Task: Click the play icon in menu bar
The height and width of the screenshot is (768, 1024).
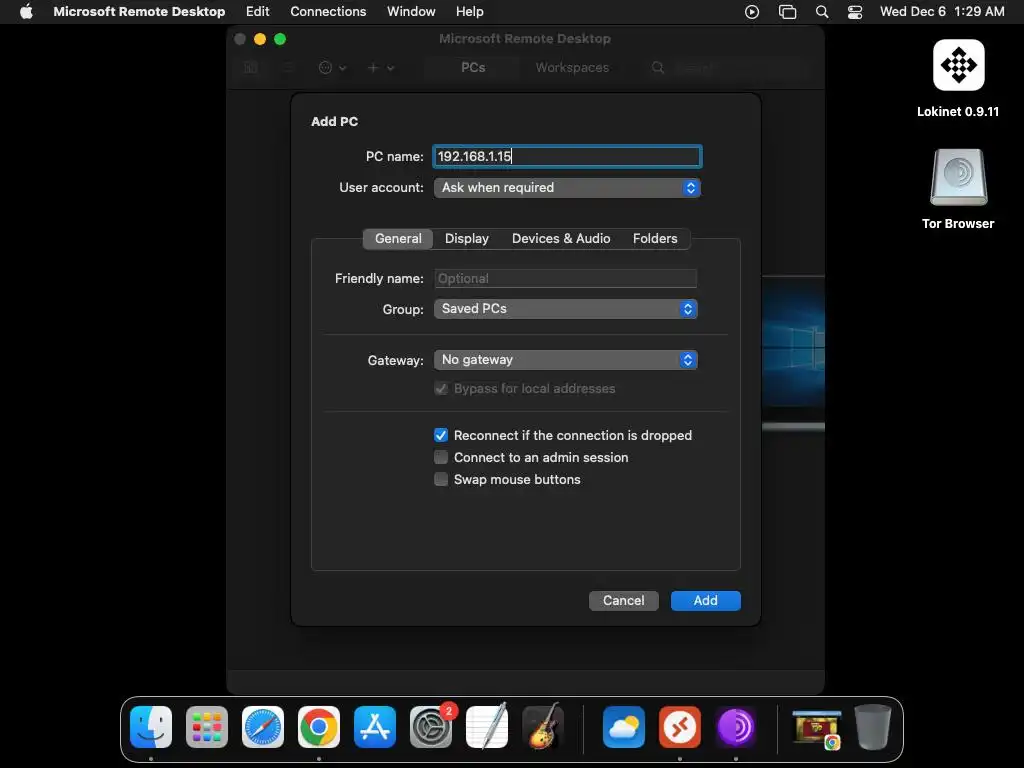Action: tap(752, 12)
